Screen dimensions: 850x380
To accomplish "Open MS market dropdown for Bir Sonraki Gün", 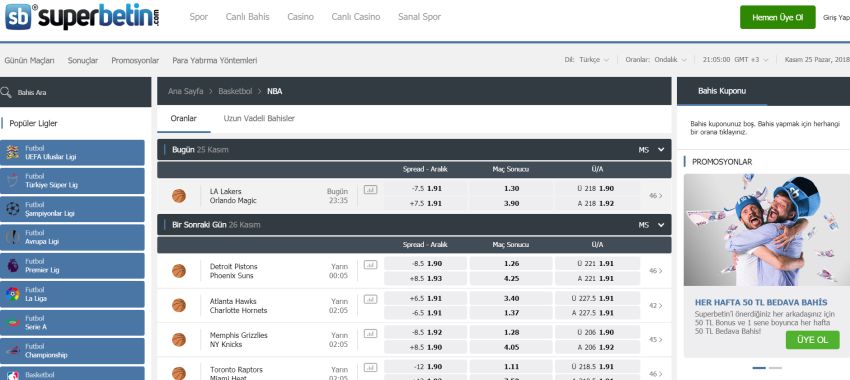I will [652, 224].
